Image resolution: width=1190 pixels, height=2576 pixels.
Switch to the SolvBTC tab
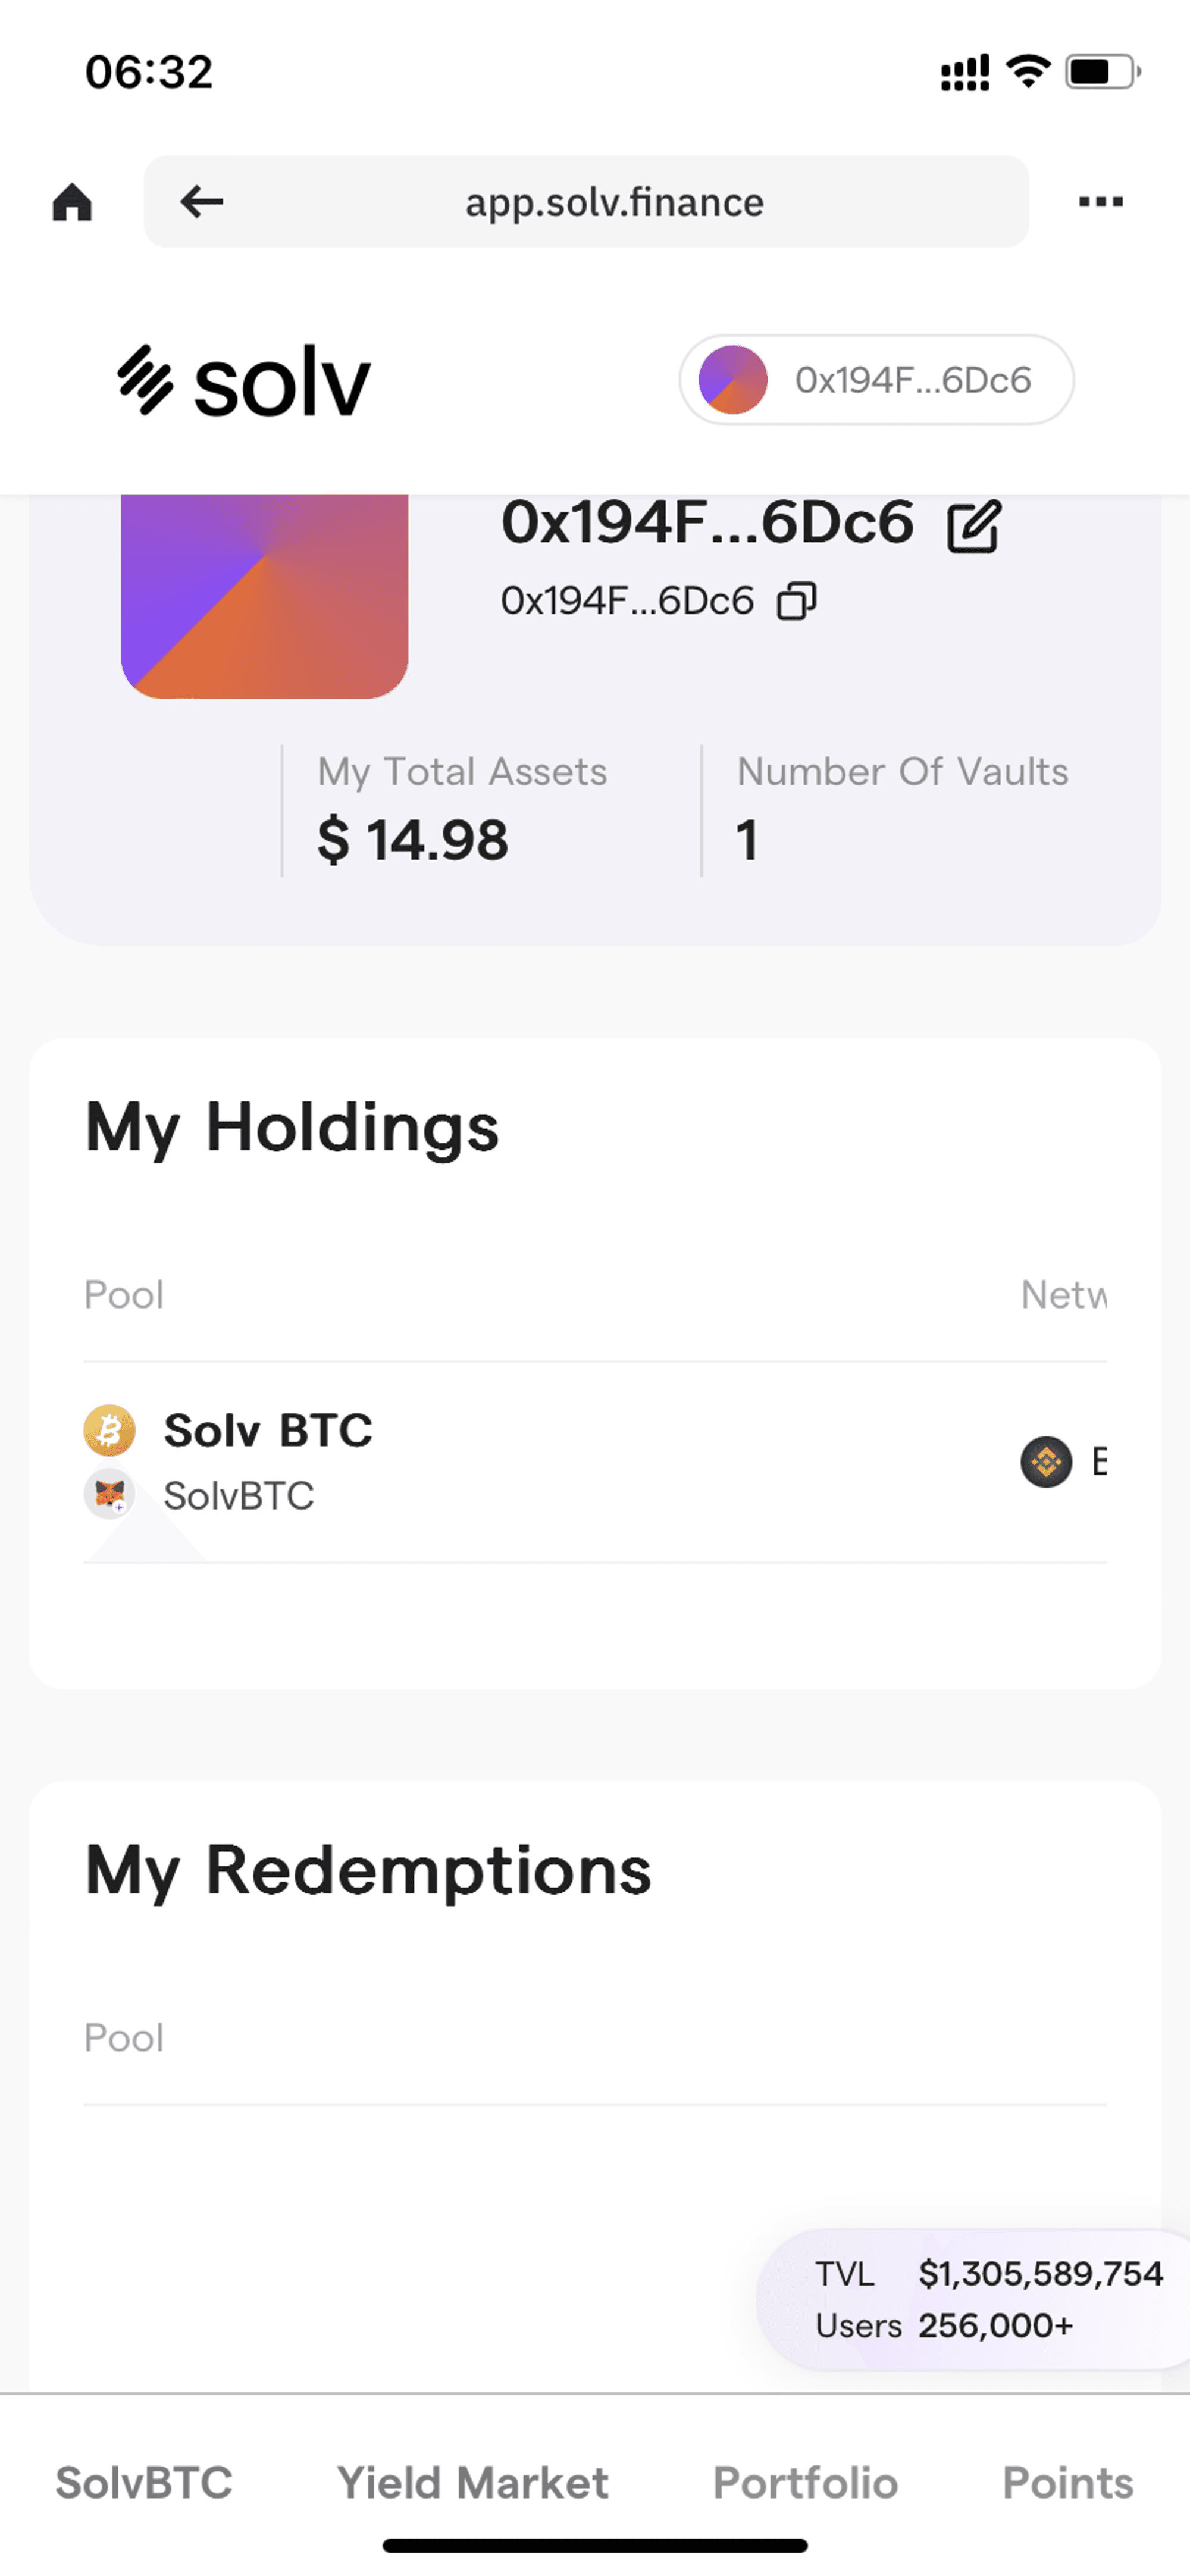coord(144,2483)
